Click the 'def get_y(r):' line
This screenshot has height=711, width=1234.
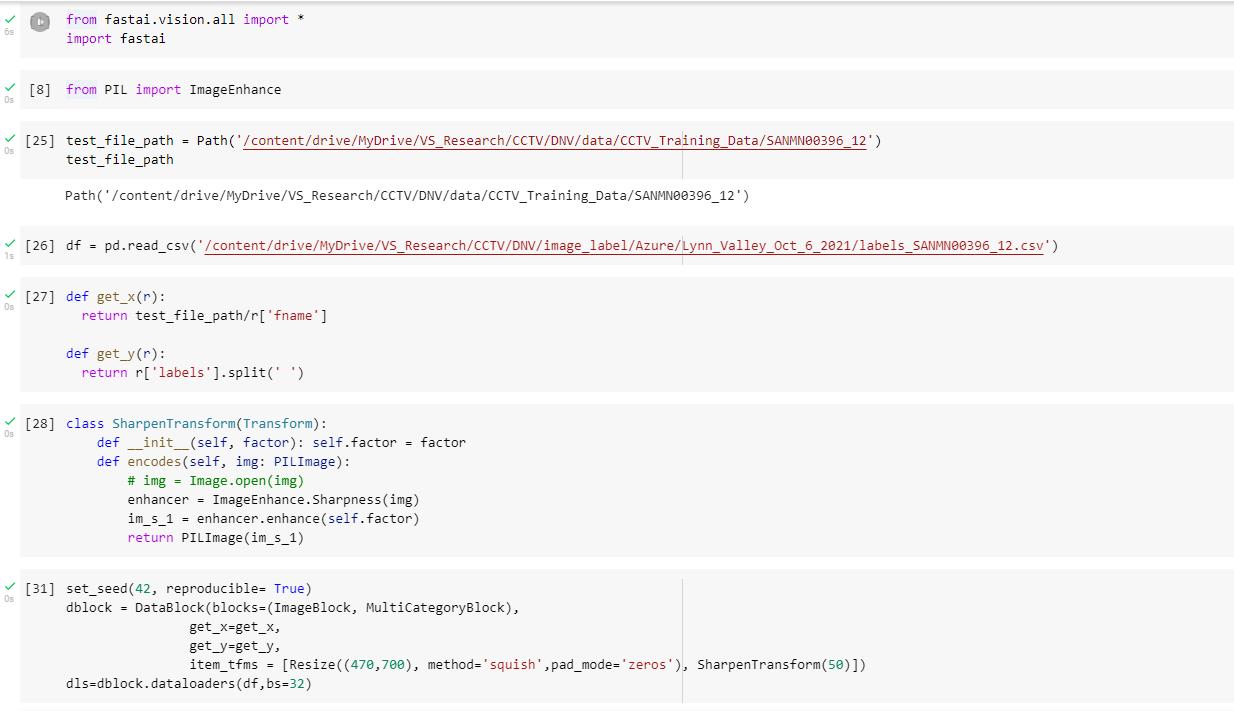click(x=116, y=354)
